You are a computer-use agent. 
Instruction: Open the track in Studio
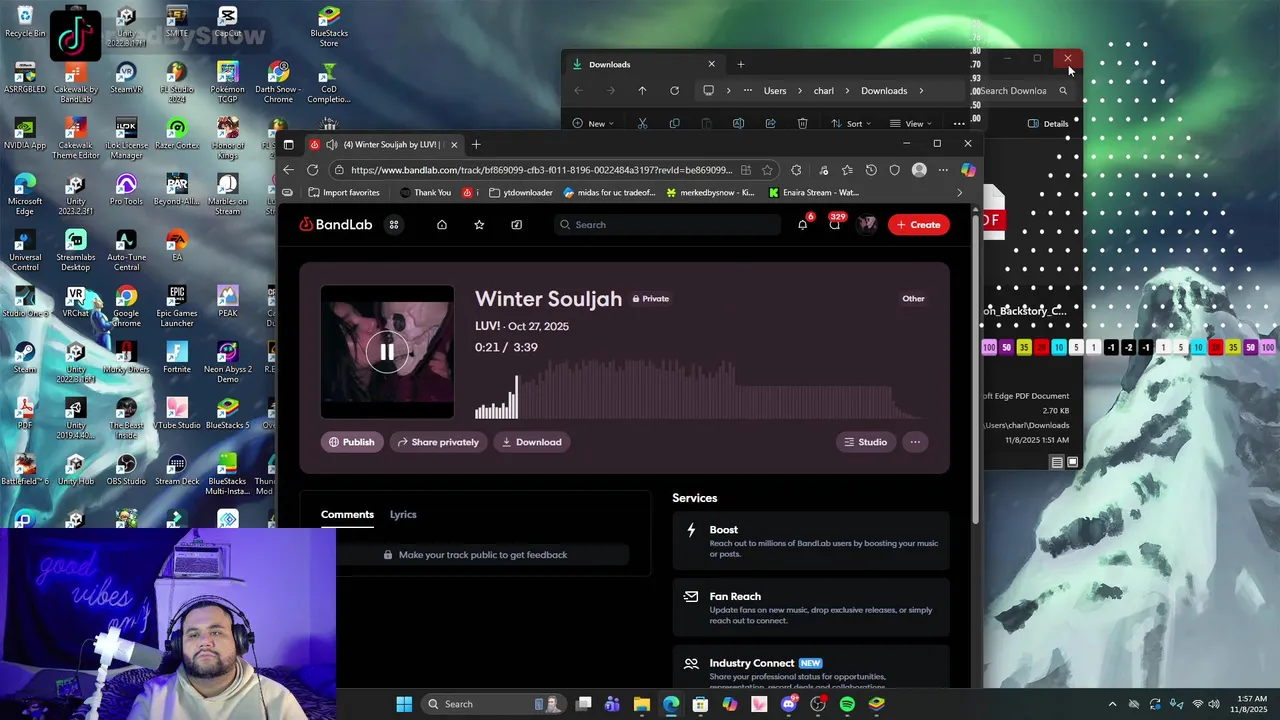(x=866, y=442)
